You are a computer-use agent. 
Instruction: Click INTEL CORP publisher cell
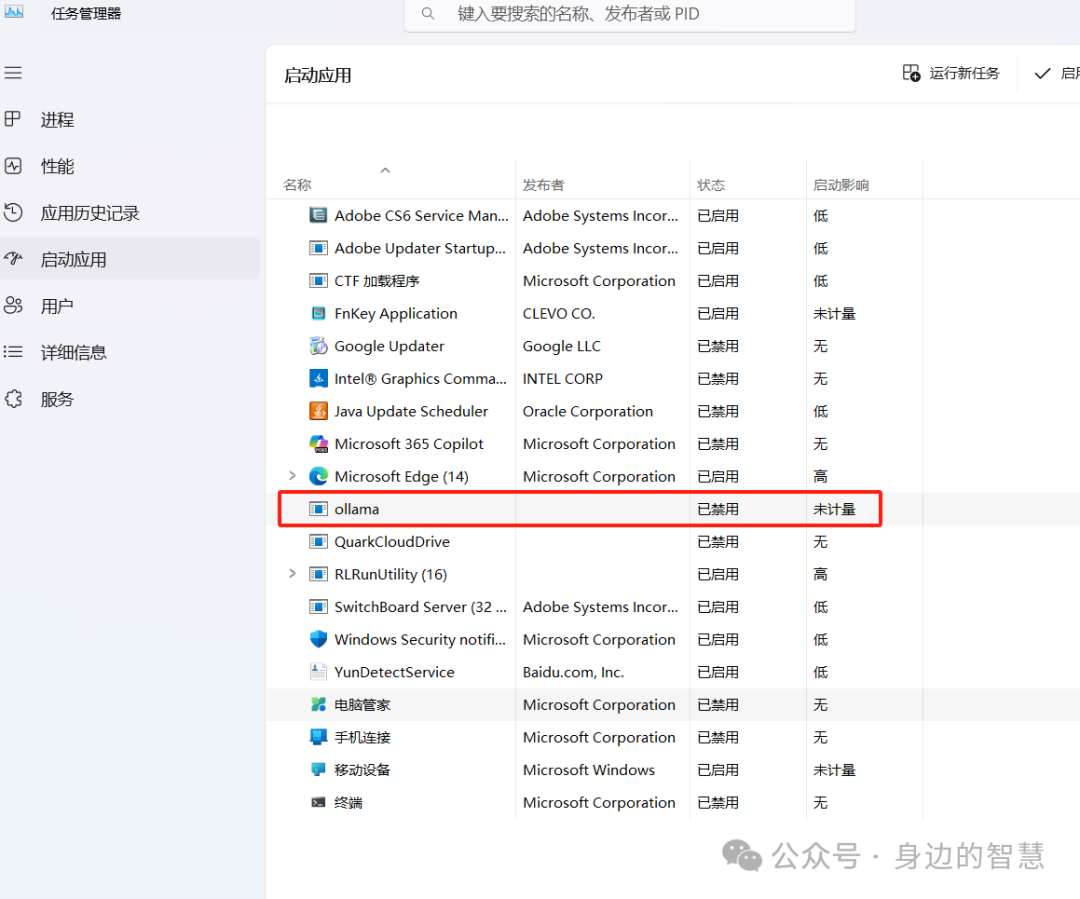563,378
